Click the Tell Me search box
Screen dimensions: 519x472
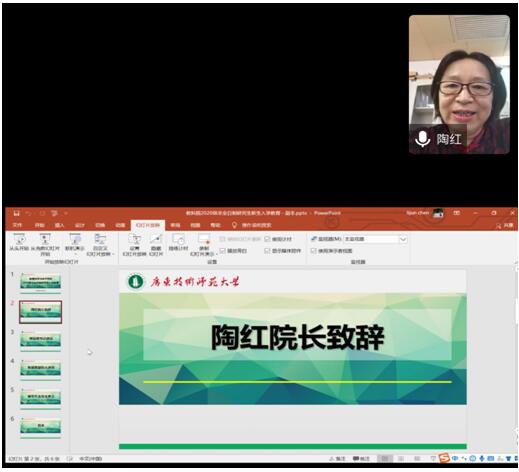point(256,225)
